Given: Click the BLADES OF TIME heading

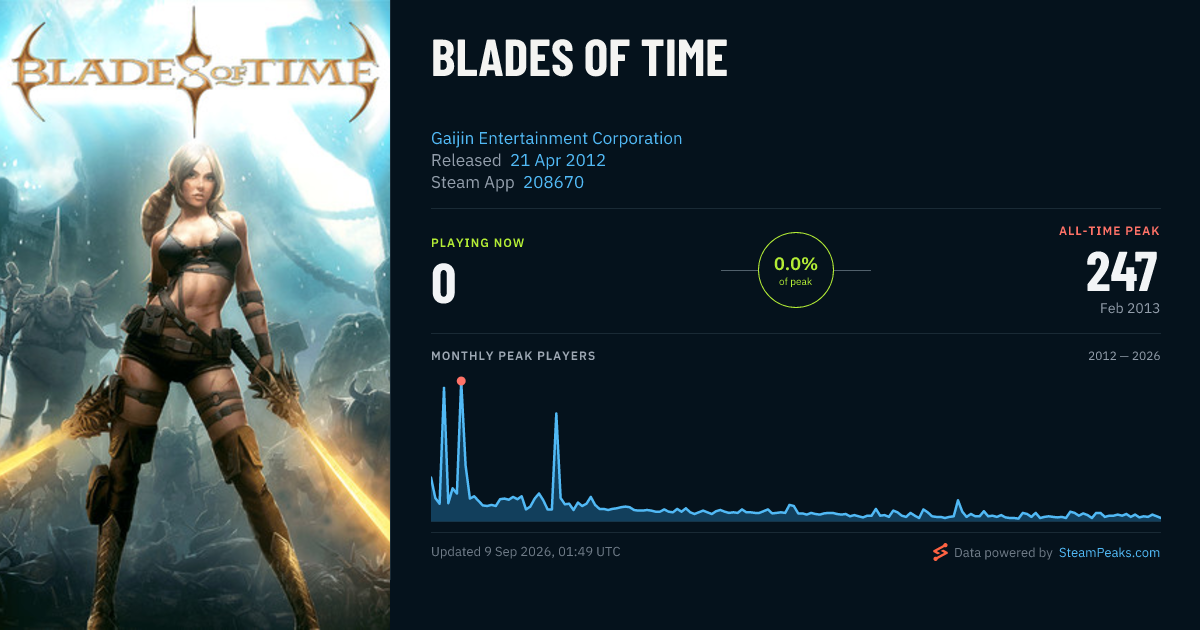Looking at the screenshot, I should [x=579, y=59].
